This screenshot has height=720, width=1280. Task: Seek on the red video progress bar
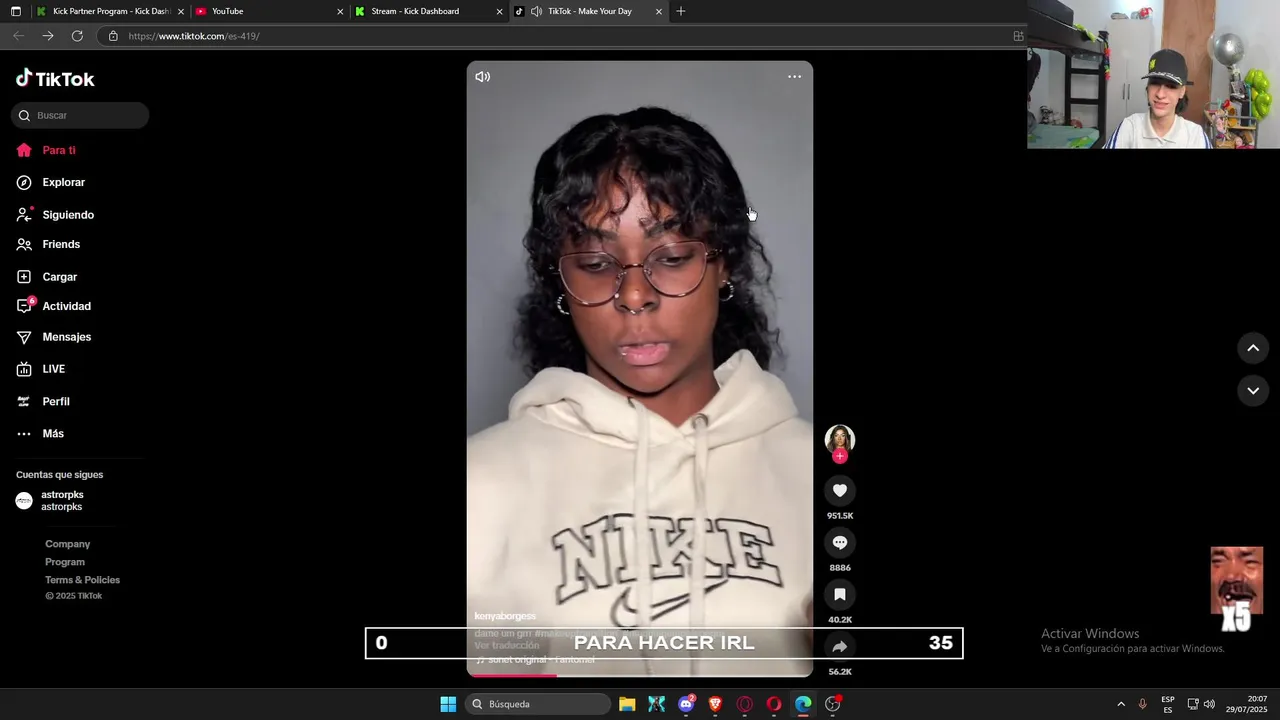coord(640,675)
